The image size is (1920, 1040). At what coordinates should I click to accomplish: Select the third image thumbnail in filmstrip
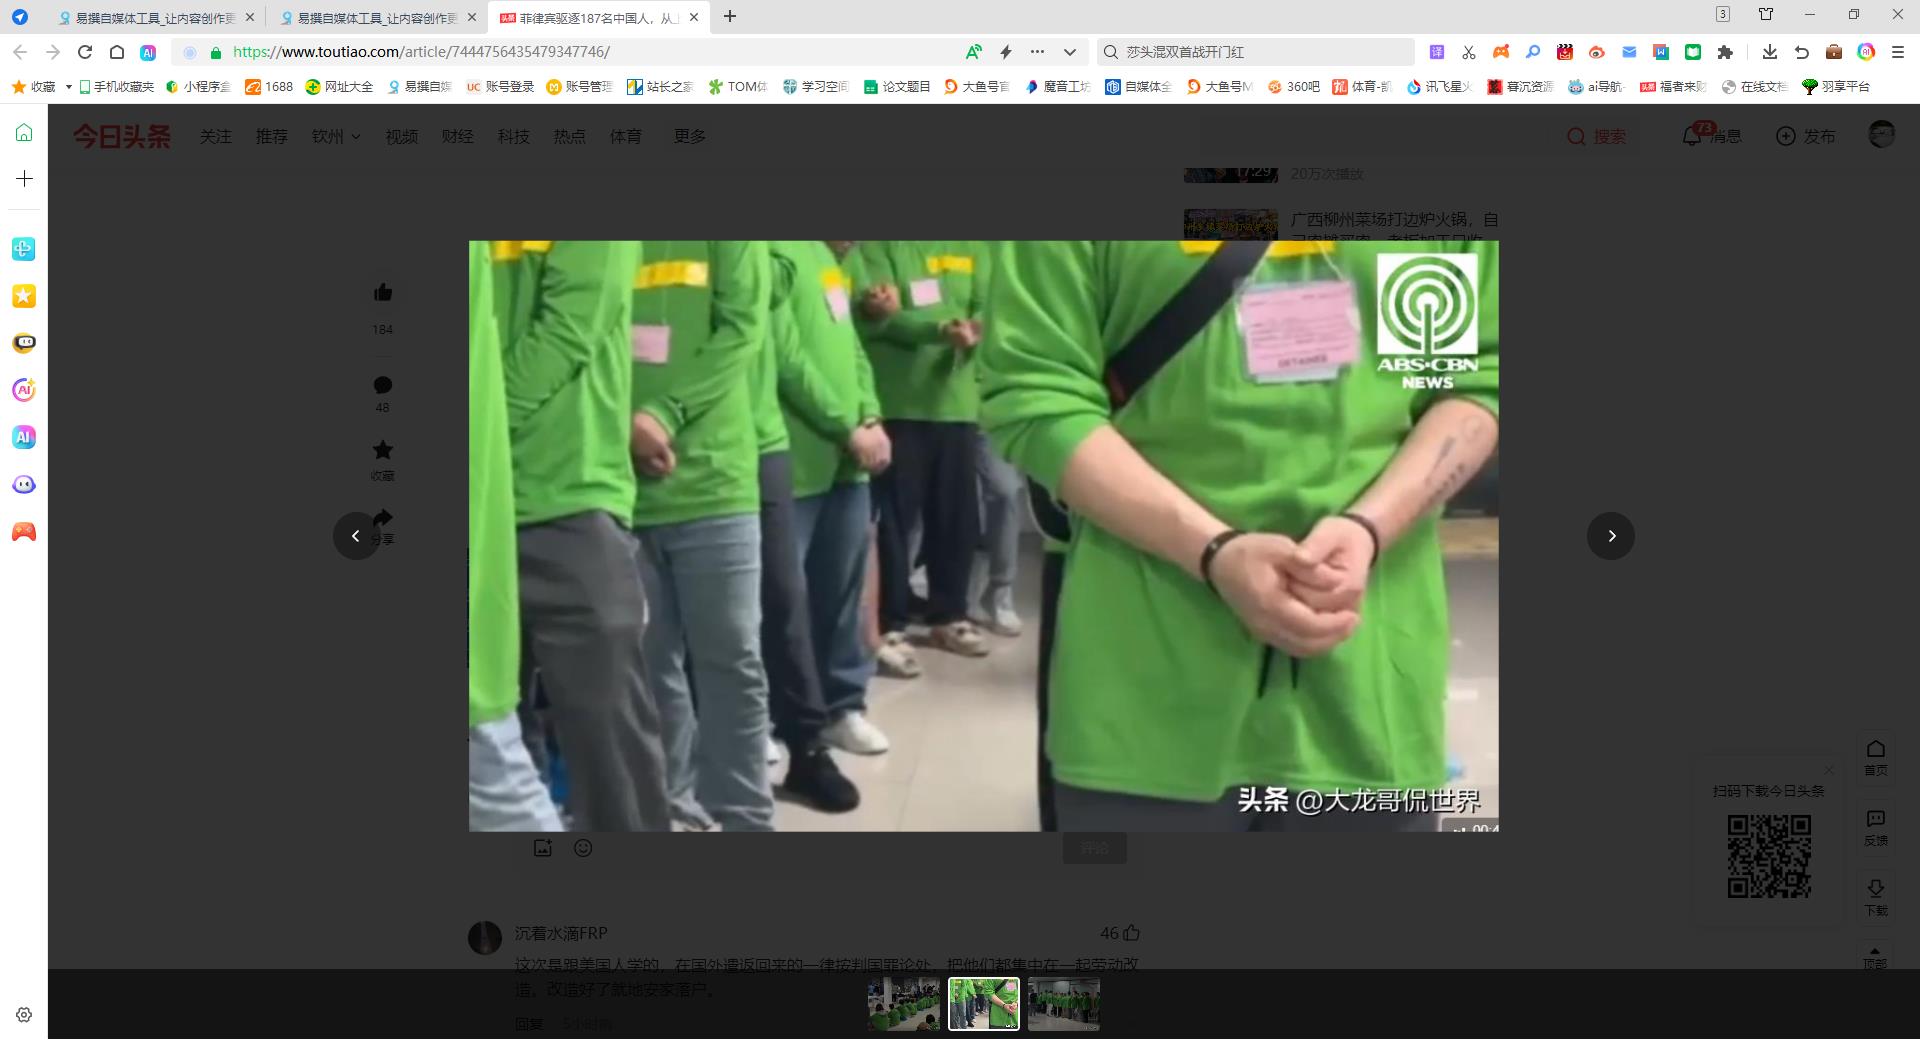click(1064, 1004)
